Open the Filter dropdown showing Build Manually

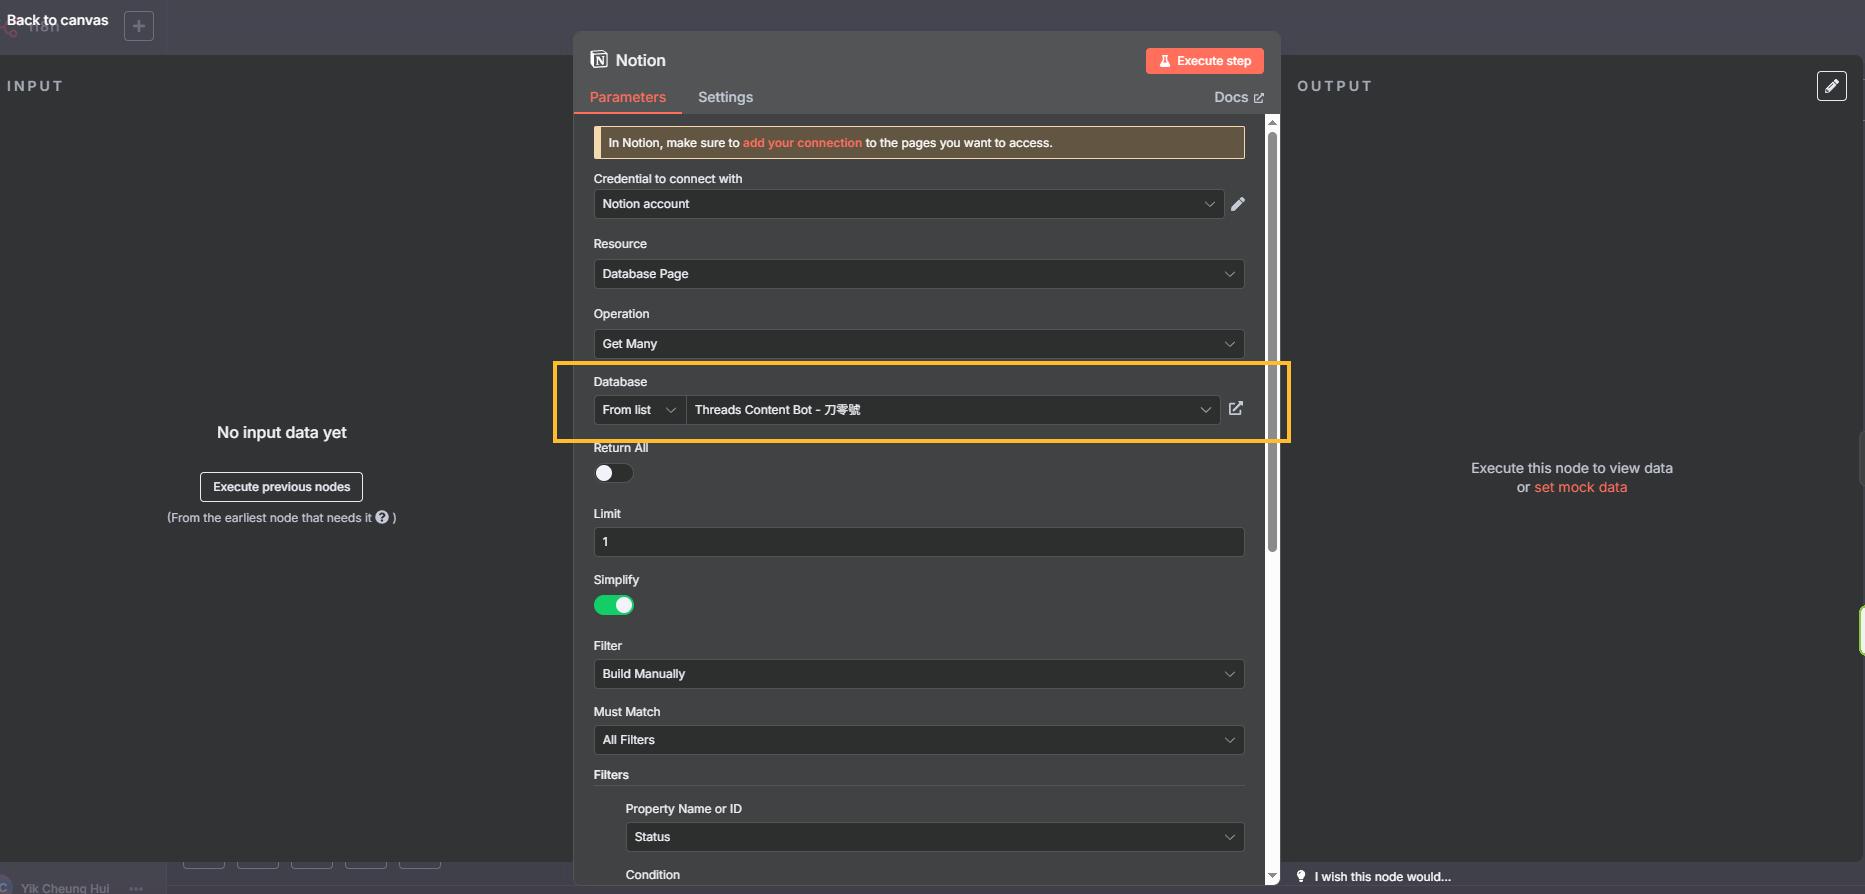coord(919,674)
